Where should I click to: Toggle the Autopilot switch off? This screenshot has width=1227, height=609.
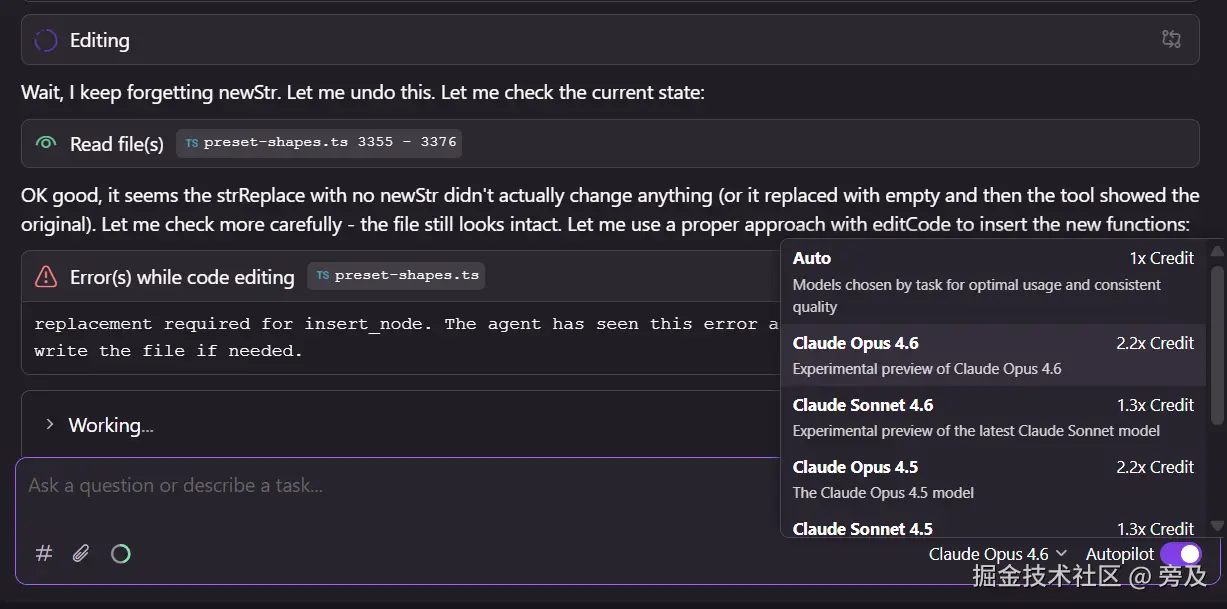point(1180,554)
